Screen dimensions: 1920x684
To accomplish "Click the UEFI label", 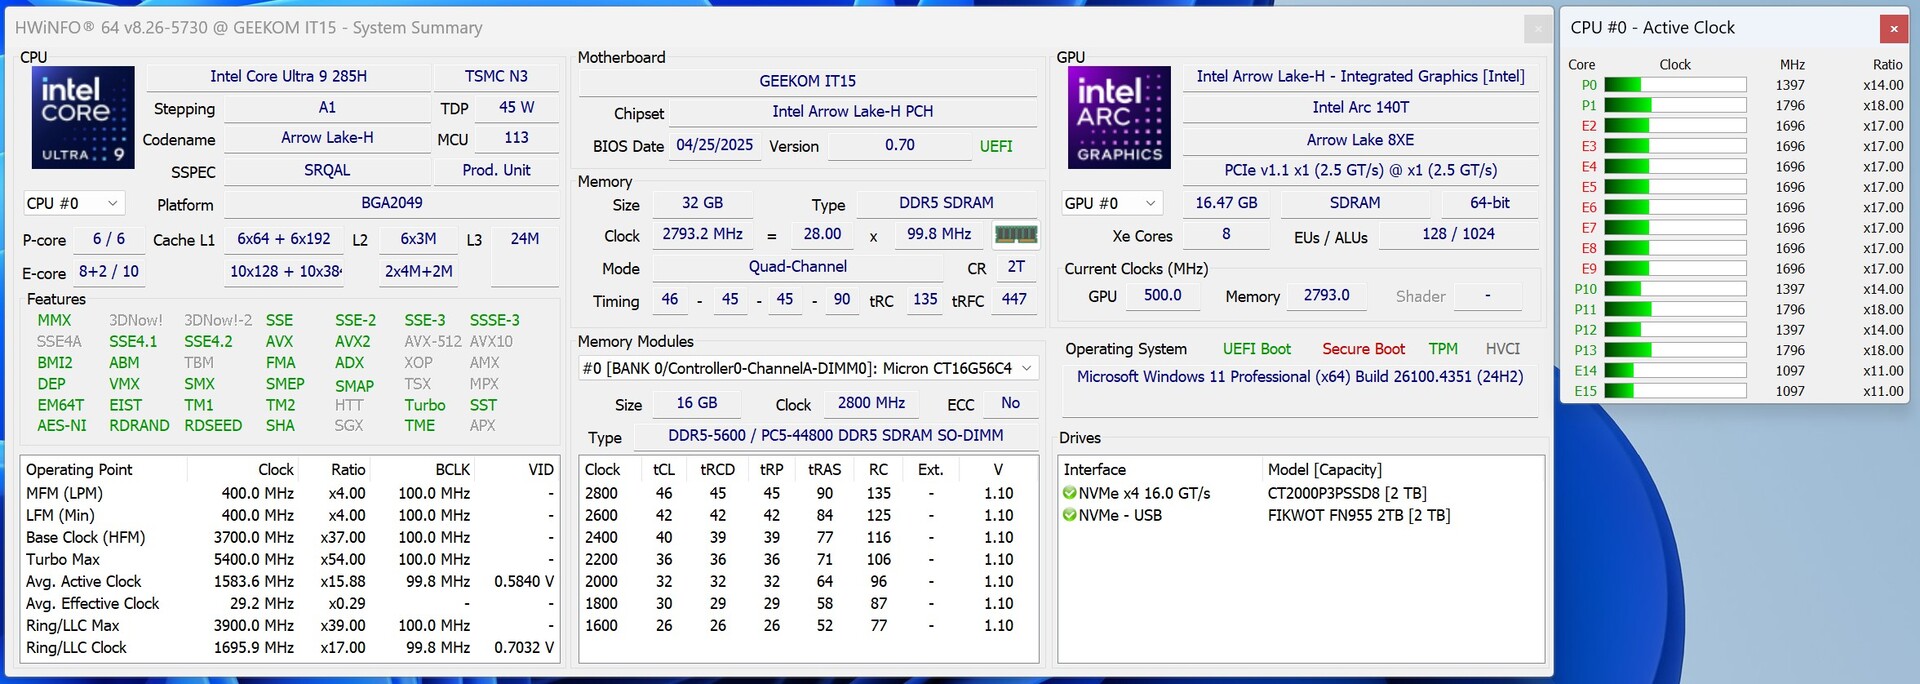I will [x=996, y=146].
